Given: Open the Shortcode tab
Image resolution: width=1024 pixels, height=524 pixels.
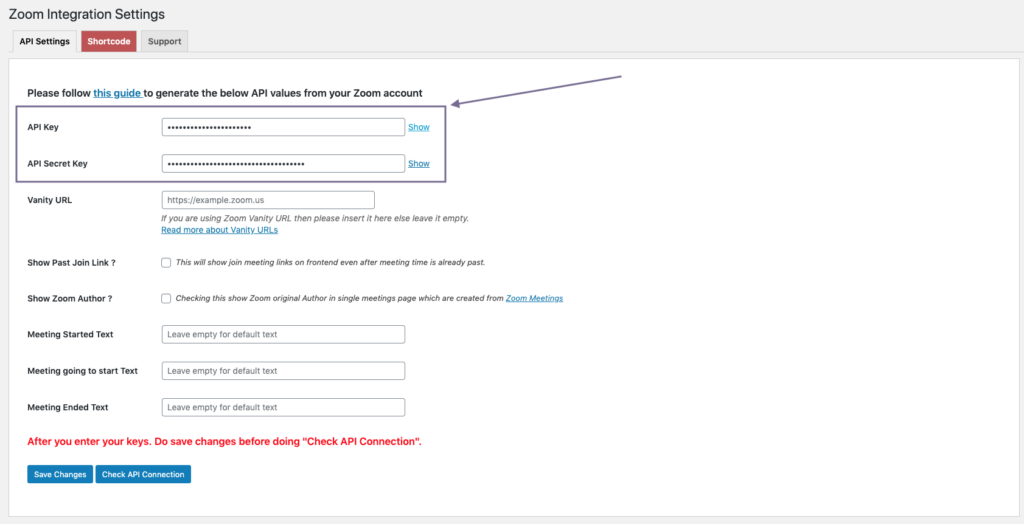Looking at the screenshot, I should click(109, 41).
